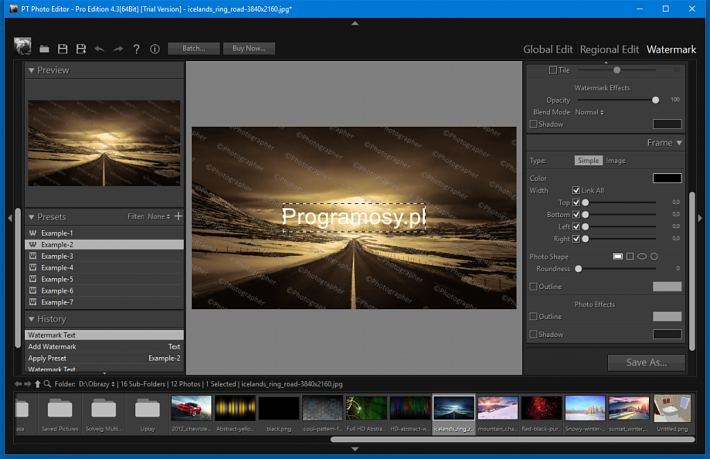Image resolution: width=710 pixels, height=459 pixels.
Task: Collapse the History panel
Action: (x=31, y=319)
